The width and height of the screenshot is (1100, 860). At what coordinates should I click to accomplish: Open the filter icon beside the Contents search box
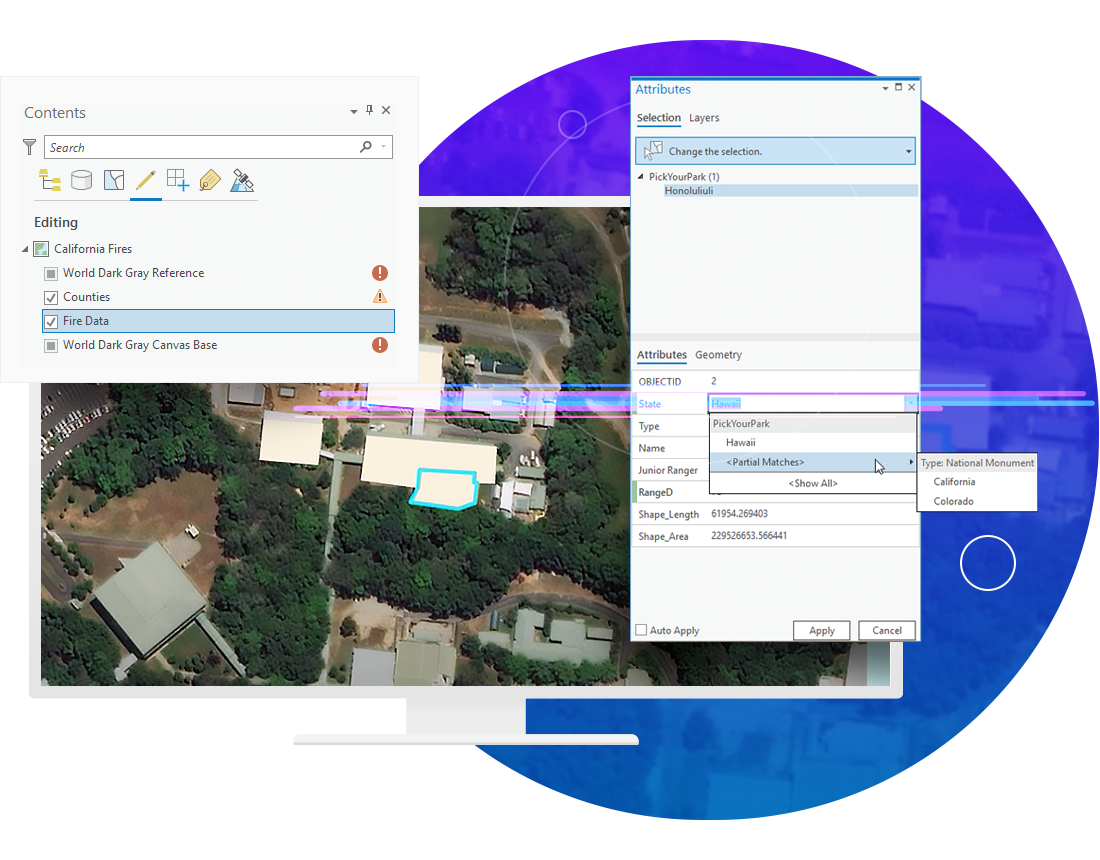29,146
